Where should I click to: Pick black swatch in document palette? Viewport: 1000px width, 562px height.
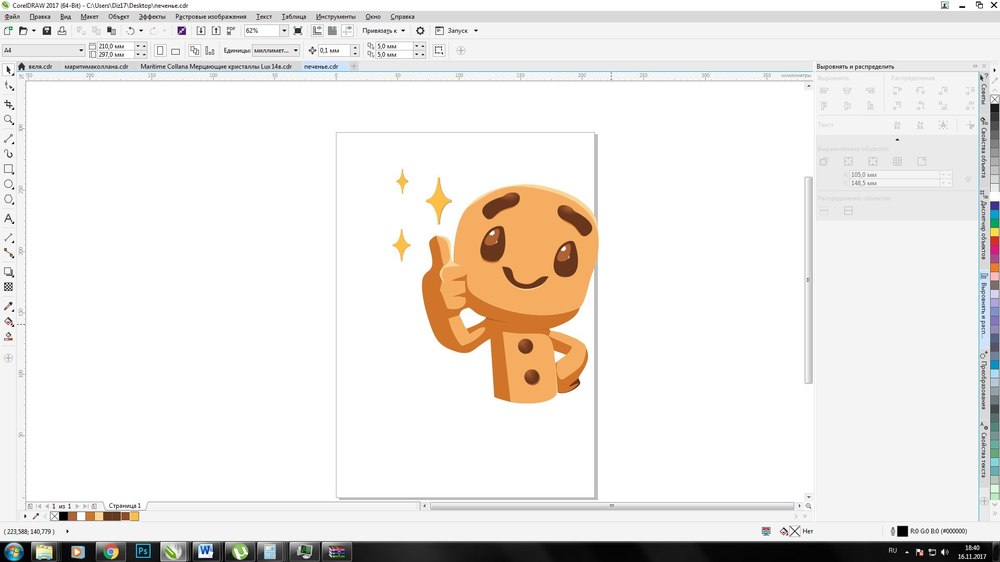coord(63,516)
